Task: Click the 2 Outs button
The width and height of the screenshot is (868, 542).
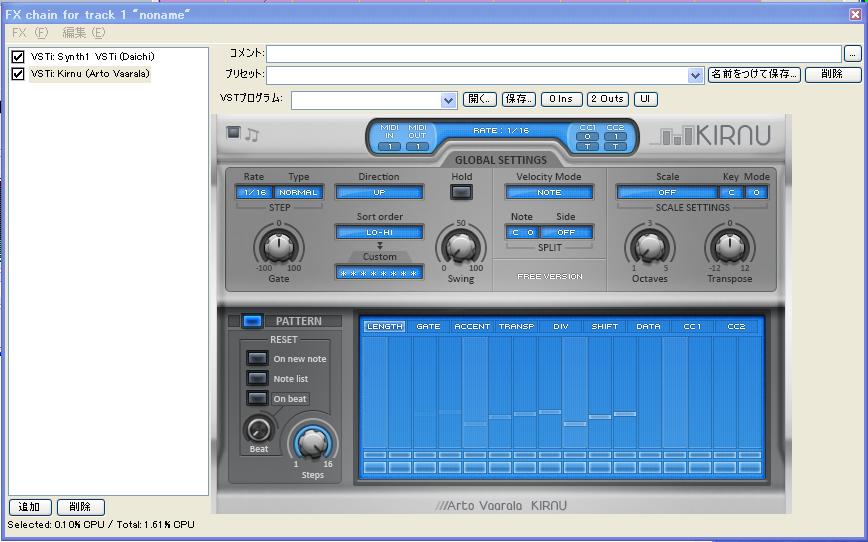Action: [607, 99]
